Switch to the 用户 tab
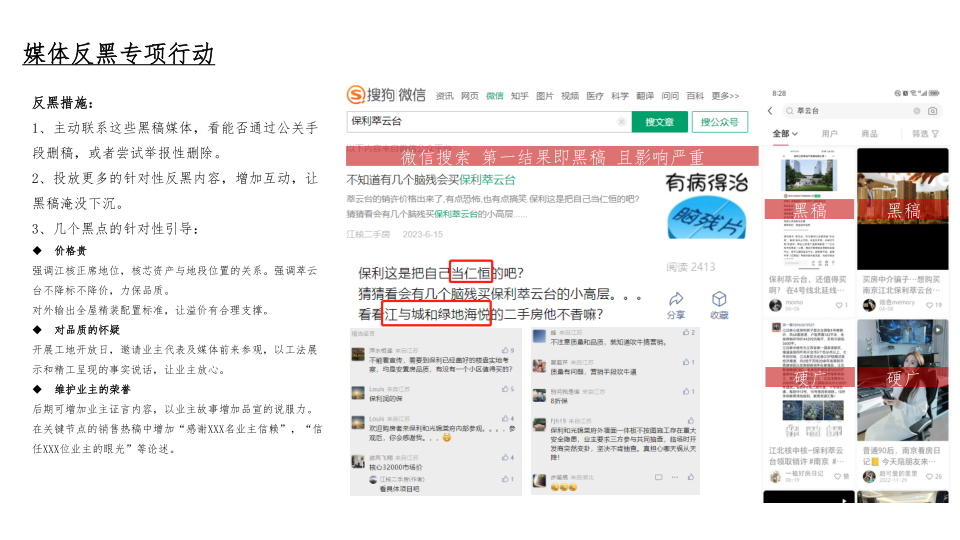The image size is (960, 540). click(830, 133)
